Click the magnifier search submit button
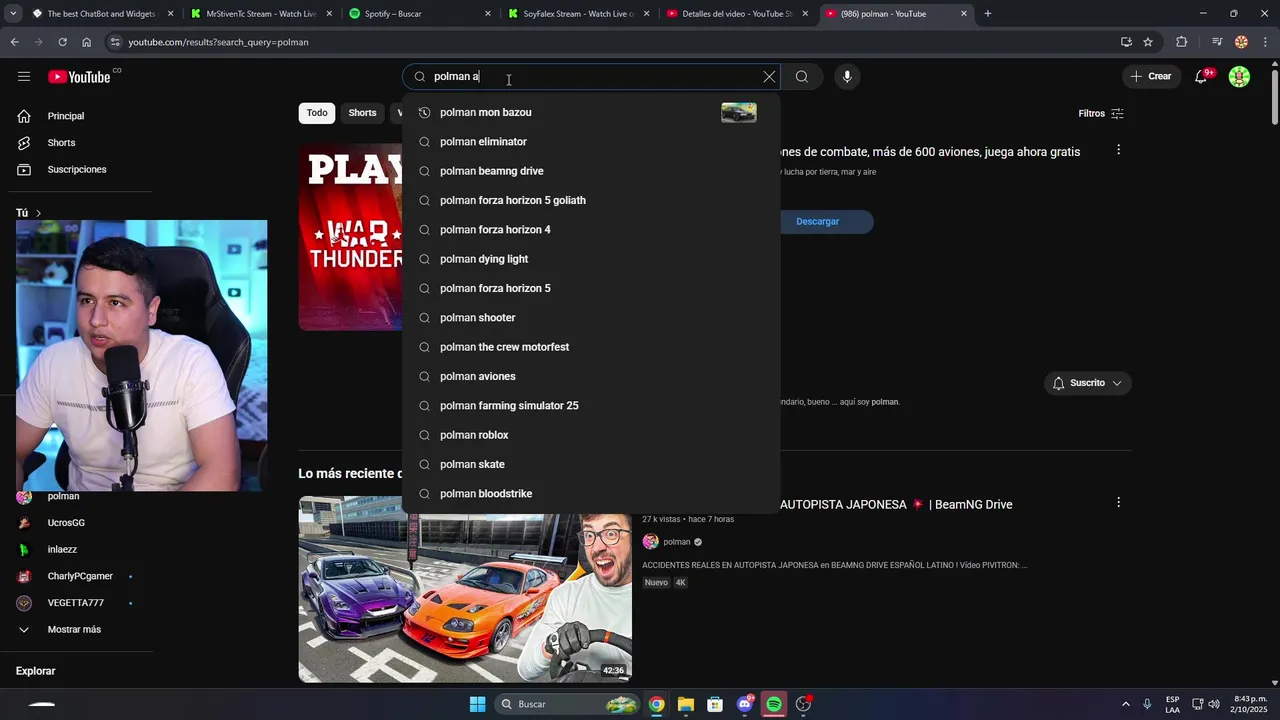The height and width of the screenshot is (720, 1280). pos(802,77)
